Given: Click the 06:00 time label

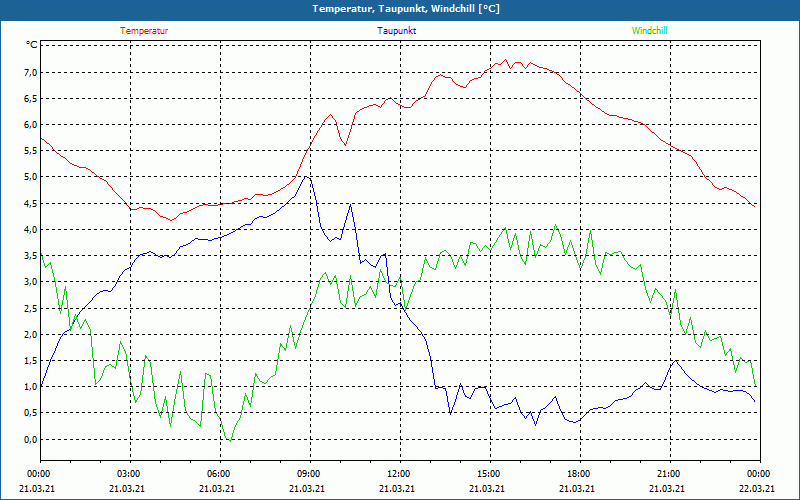Looking at the screenshot, I should (x=220, y=474).
